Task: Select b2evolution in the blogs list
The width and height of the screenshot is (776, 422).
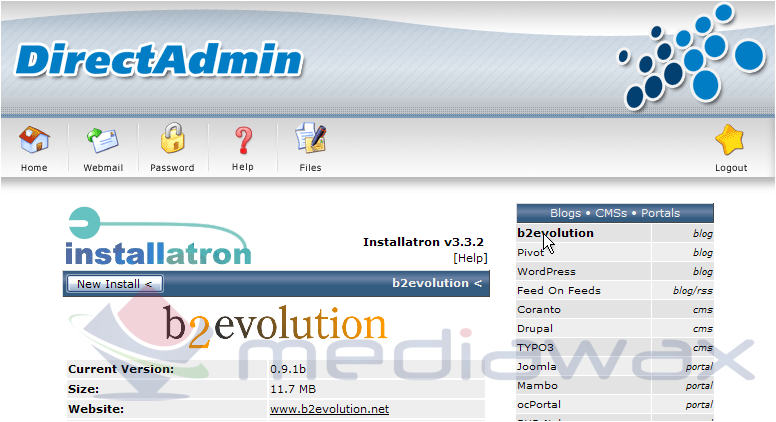Action: (x=555, y=233)
